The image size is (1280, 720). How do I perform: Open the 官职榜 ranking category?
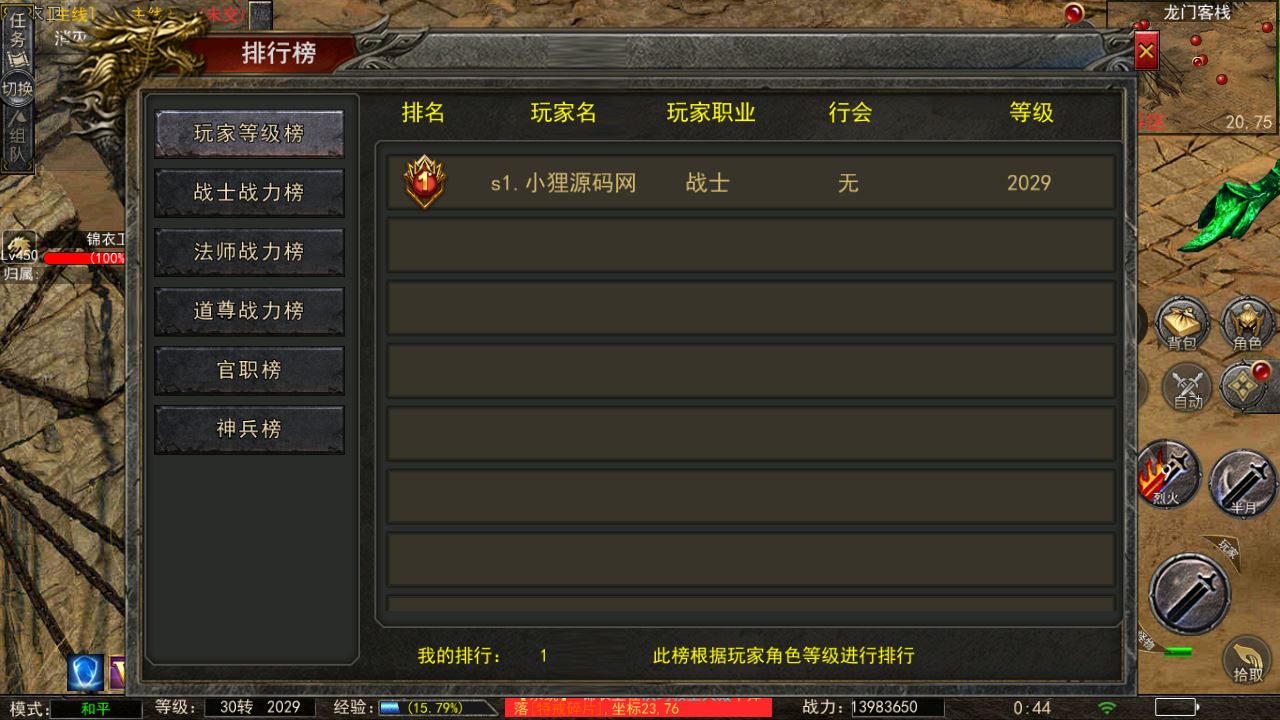pyautogui.click(x=249, y=370)
